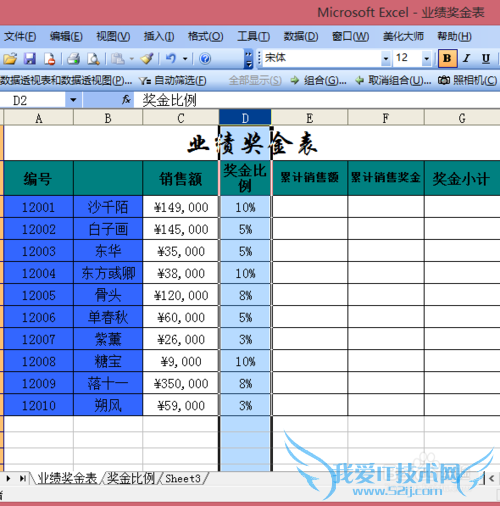
Task: Click the Open folder icon in toolbar
Action: click(x=10, y=59)
